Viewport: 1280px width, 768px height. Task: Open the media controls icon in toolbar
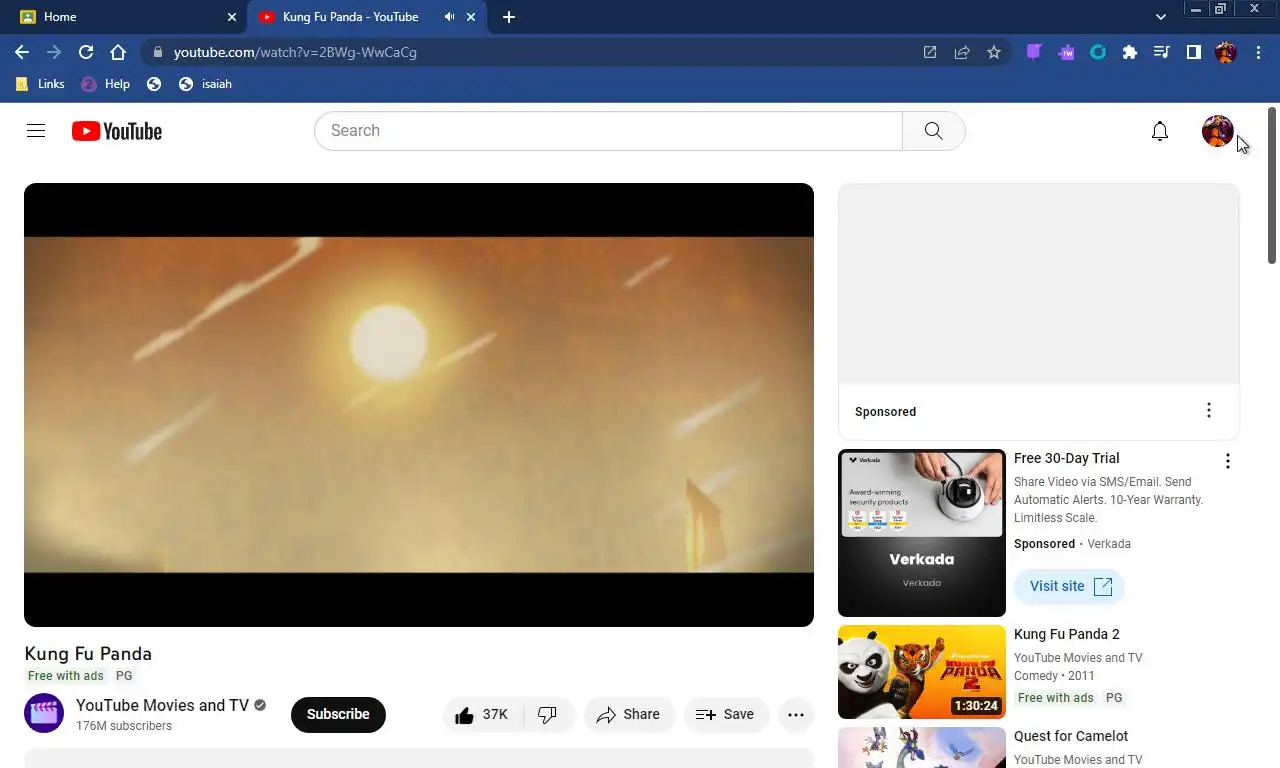[1162, 52]
